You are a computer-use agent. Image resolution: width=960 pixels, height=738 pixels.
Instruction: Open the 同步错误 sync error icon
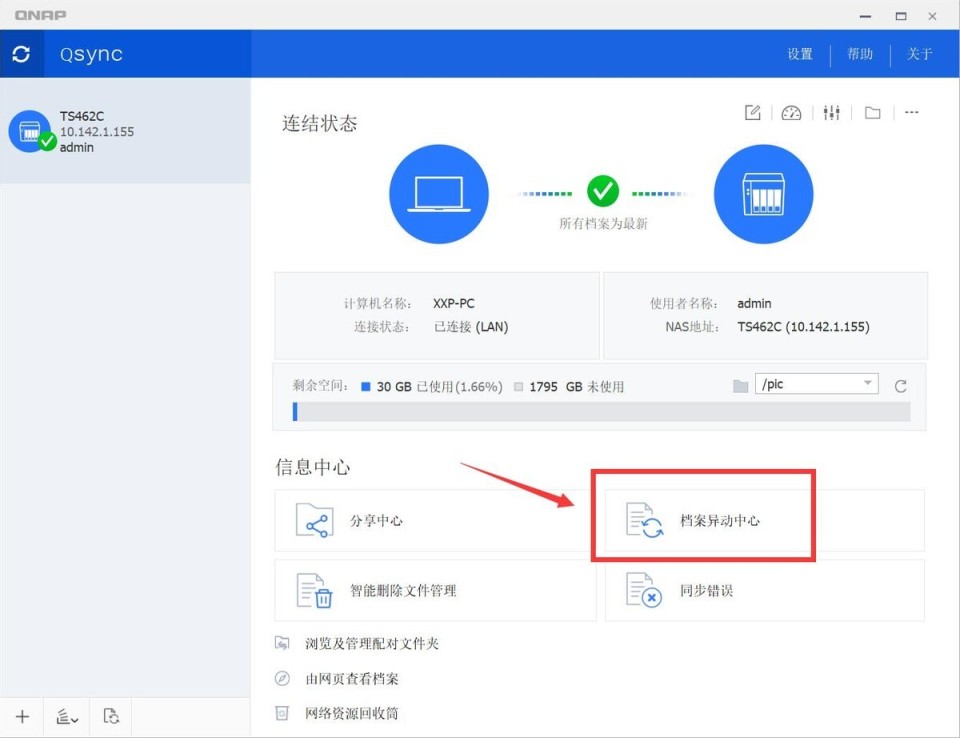pos(643,590)
